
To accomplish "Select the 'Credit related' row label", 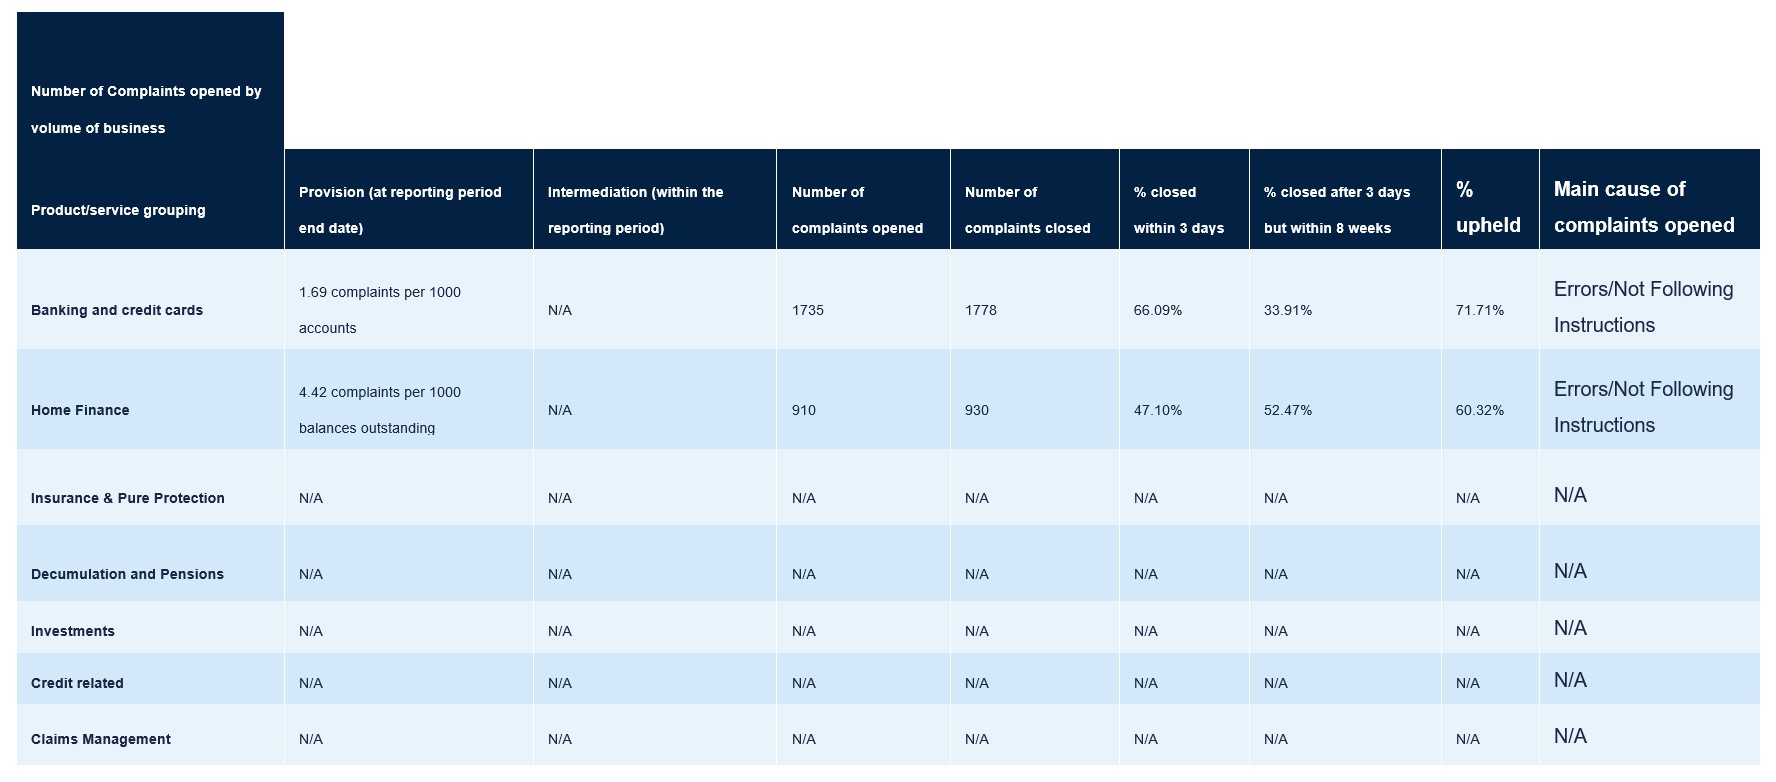I will click(77, 683).
